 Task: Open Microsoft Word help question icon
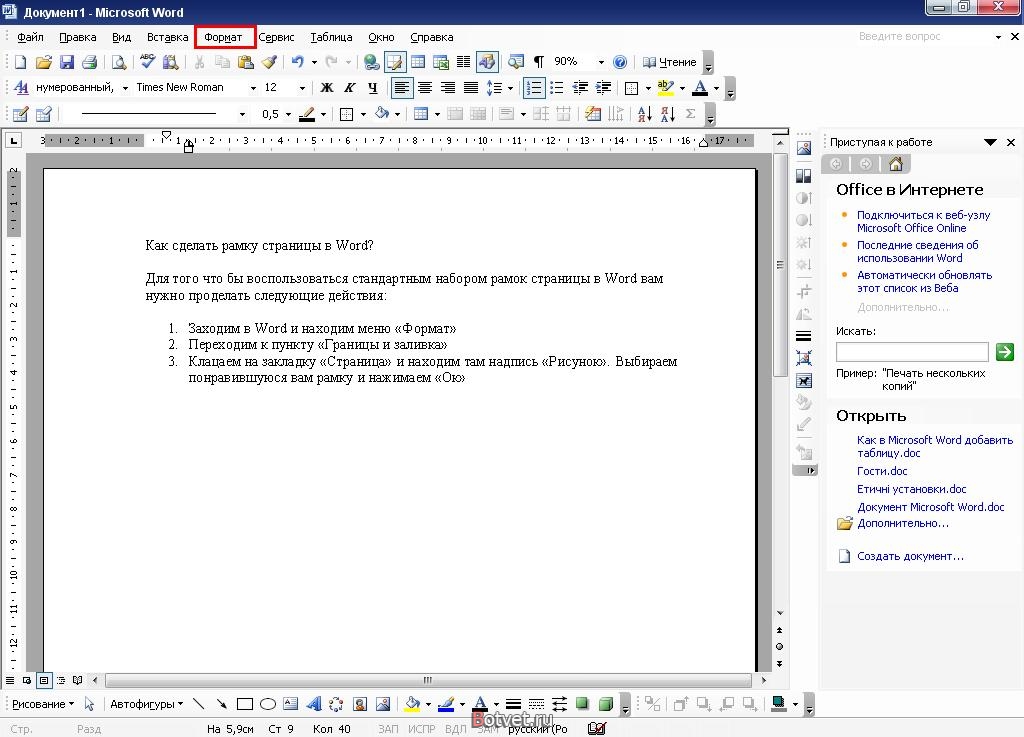coord(620,62)
